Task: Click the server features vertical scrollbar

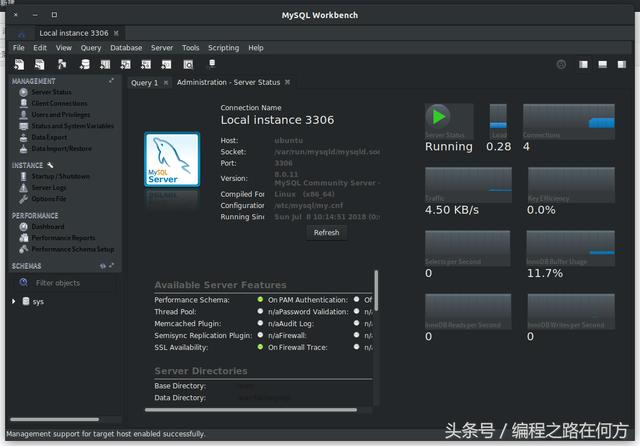Action: pyautogui.click(x=376, y=290)
